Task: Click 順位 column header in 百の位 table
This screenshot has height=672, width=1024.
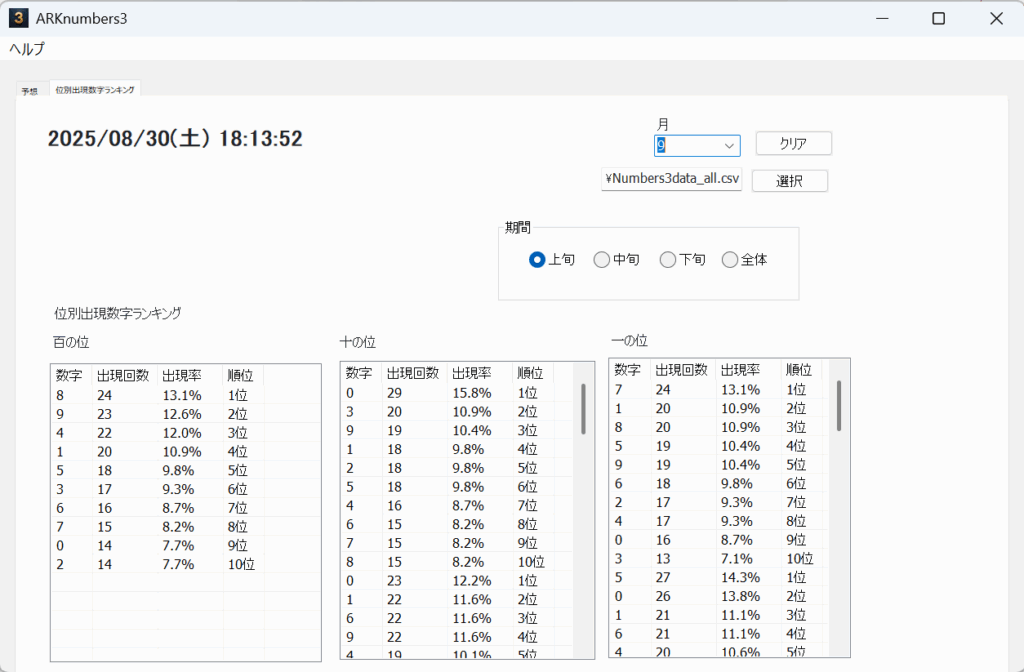Action: click(240, 376)
